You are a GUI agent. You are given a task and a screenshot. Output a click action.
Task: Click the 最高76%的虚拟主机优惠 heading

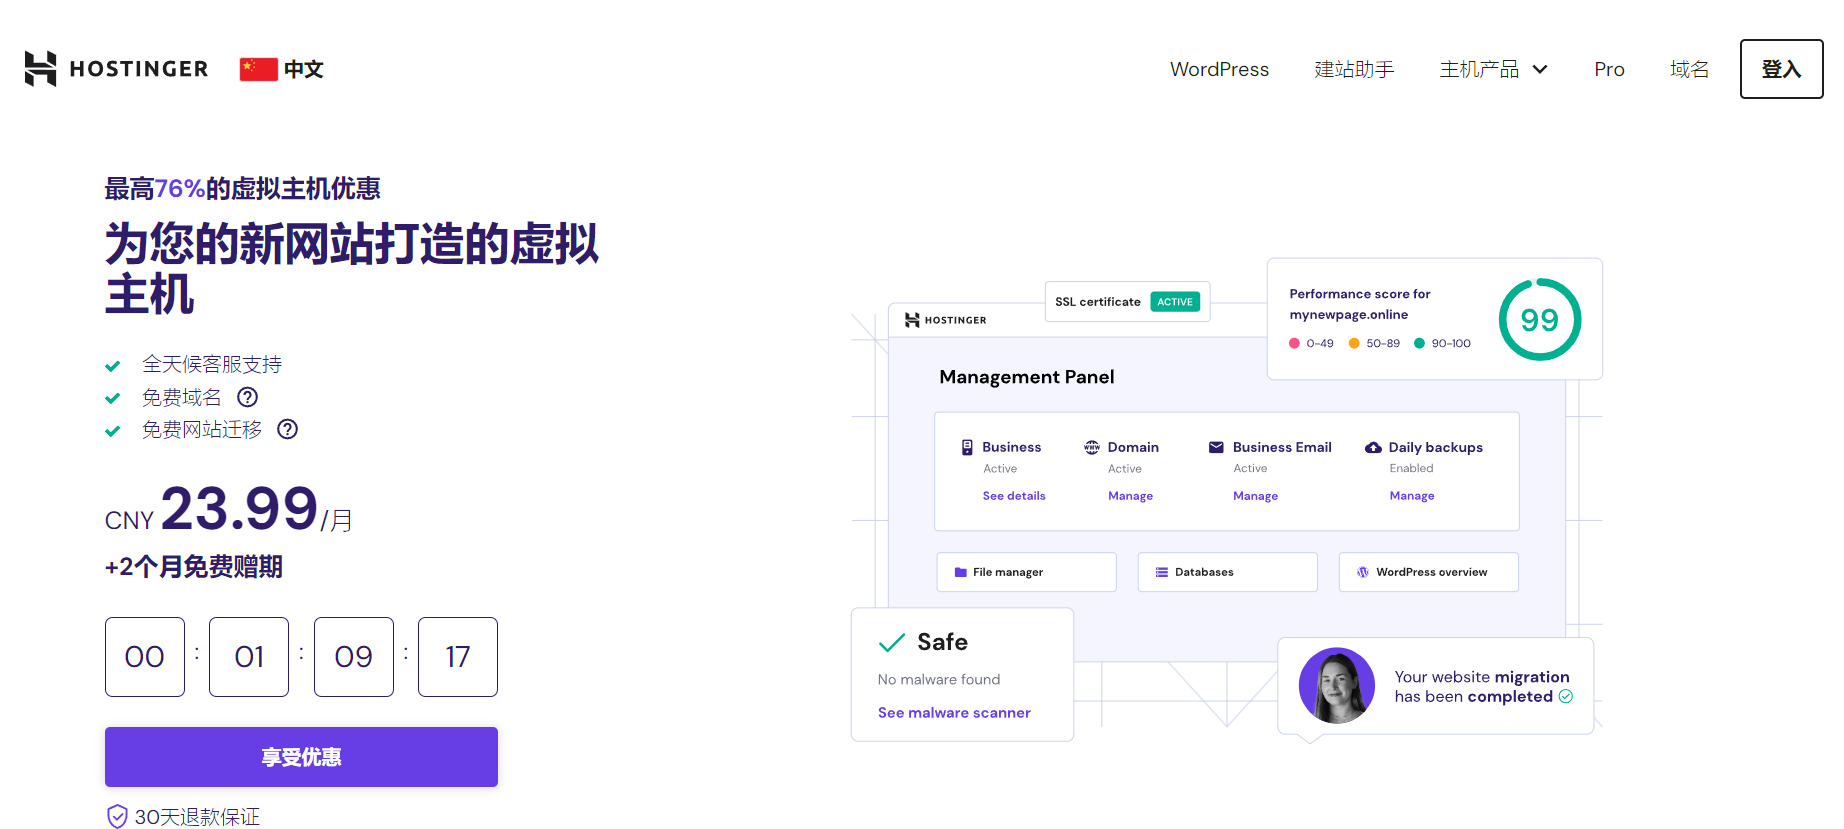click(243, 189)
